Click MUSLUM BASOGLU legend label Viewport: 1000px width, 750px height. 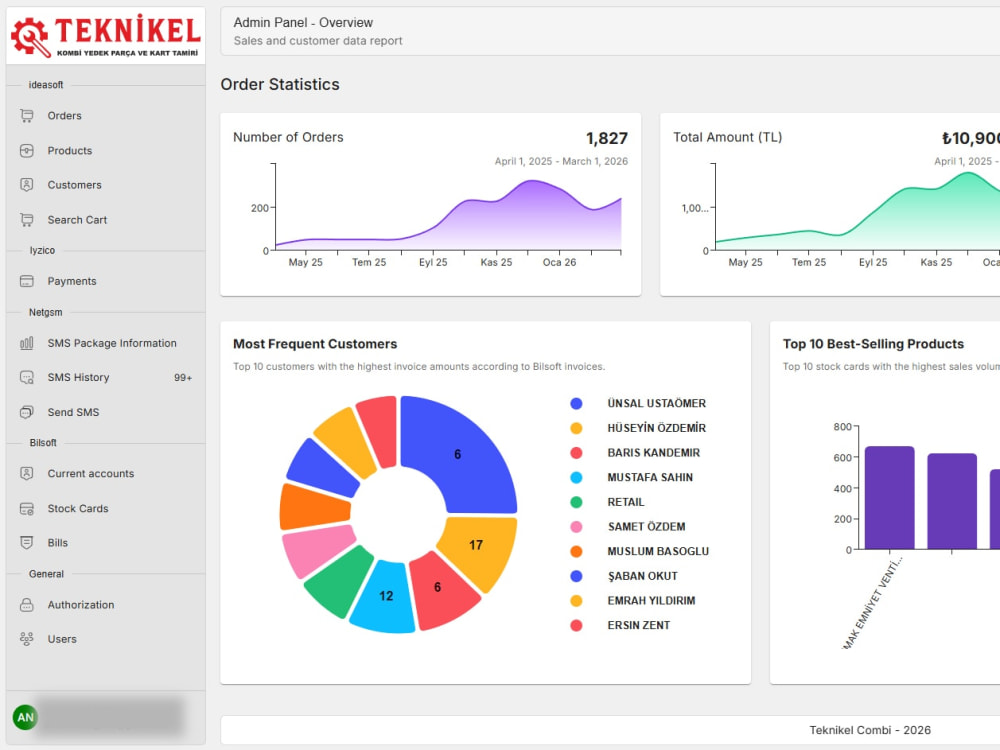[658, 551]
